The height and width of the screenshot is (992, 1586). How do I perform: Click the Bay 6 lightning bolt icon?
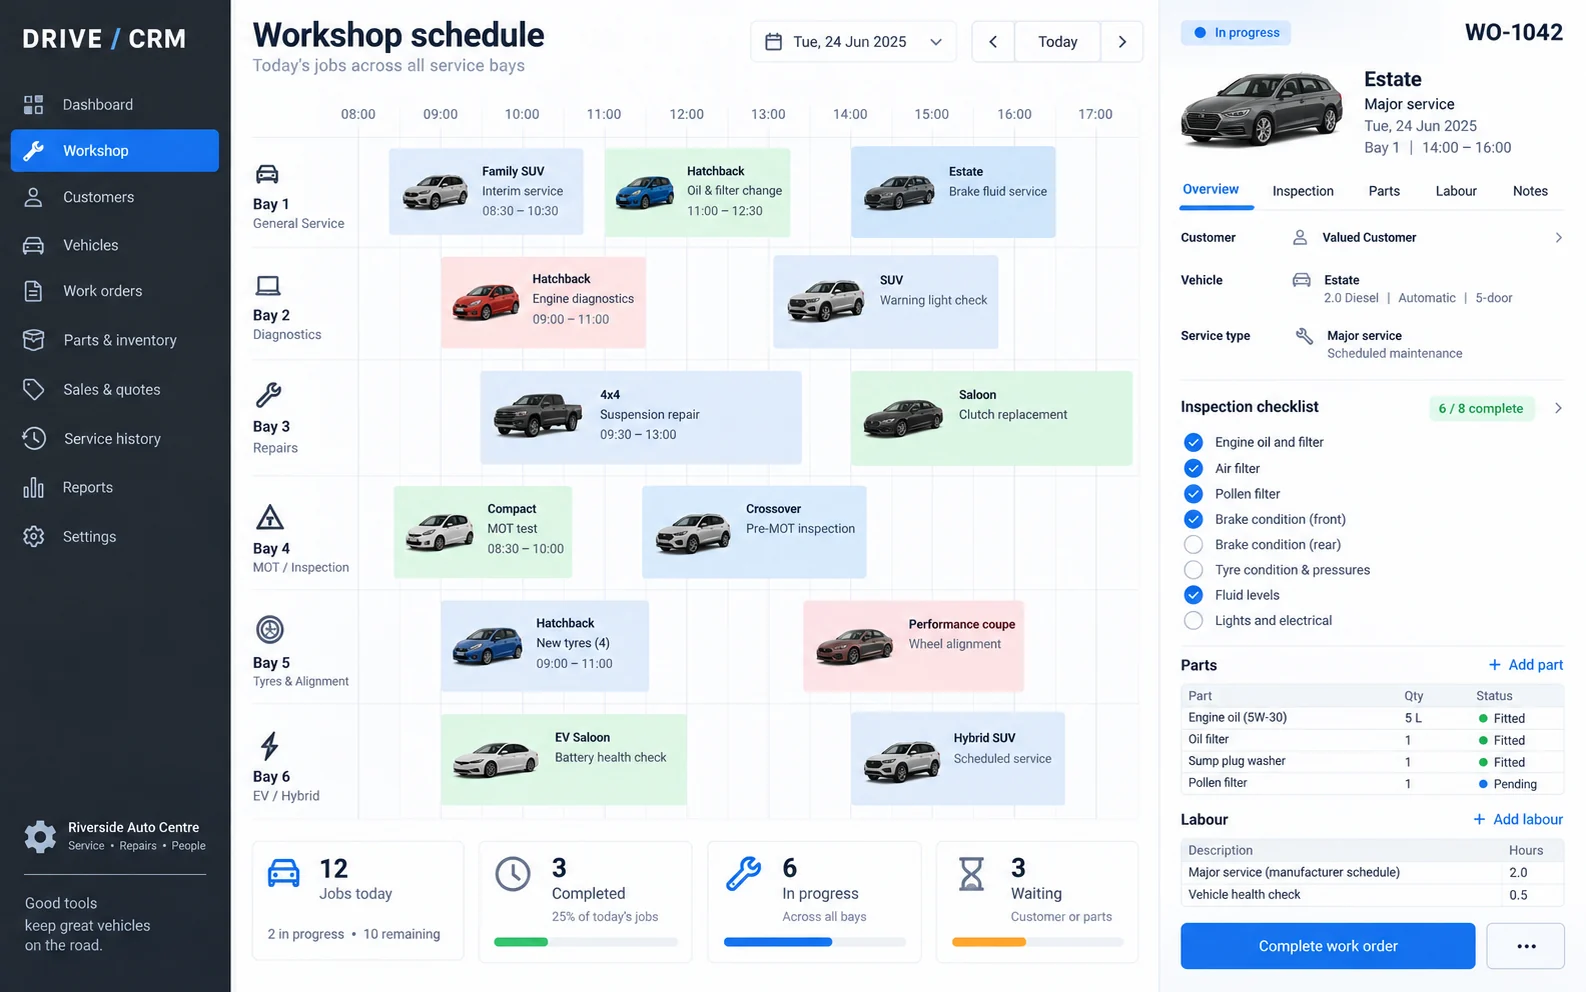pos(269,746)
